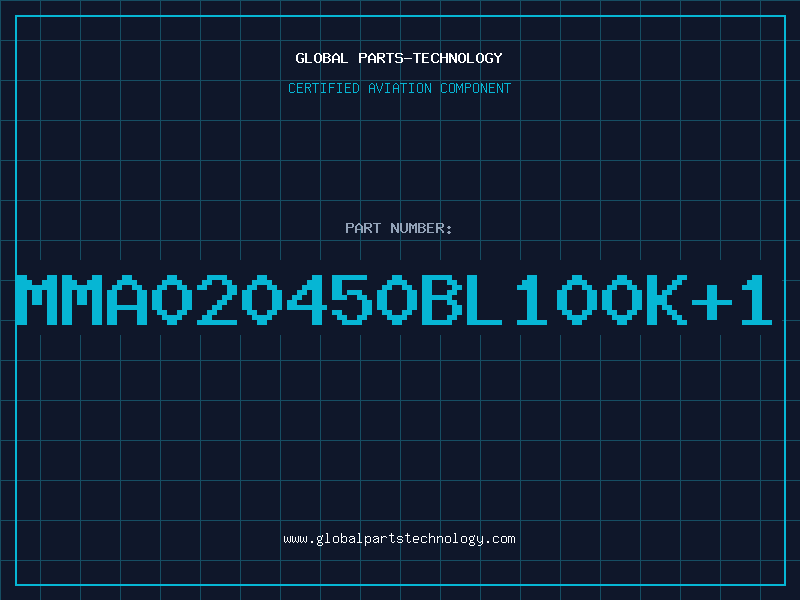
Task: Click the plus sign in the part number
Action: point(712,301)
